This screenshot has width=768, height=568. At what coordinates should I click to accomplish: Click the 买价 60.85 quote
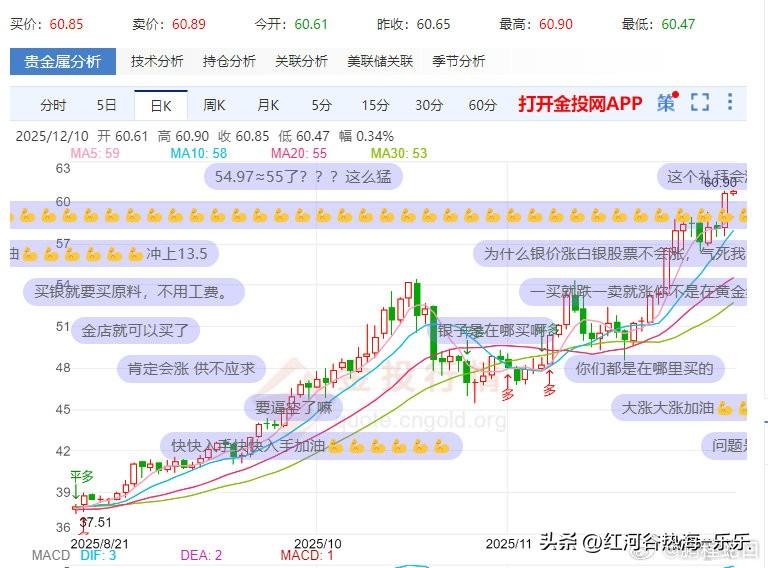coord(47,24)
